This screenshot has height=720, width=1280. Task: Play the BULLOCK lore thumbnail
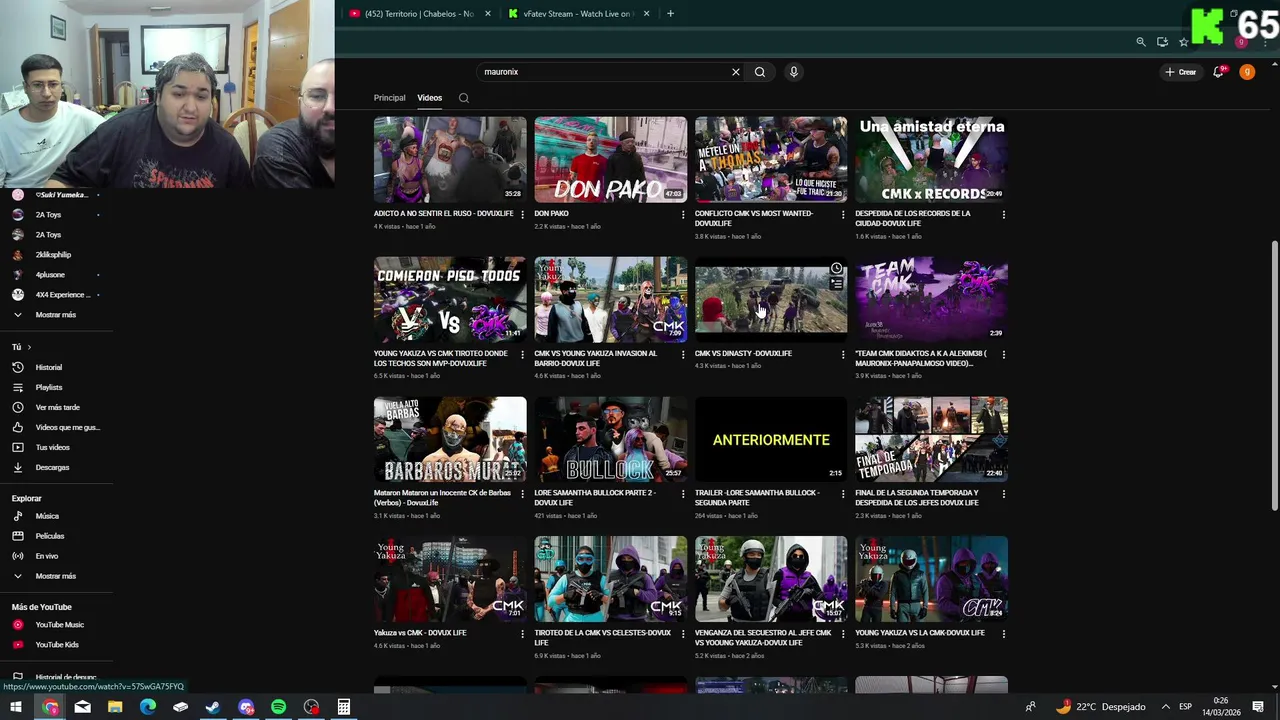pos(611,439)
